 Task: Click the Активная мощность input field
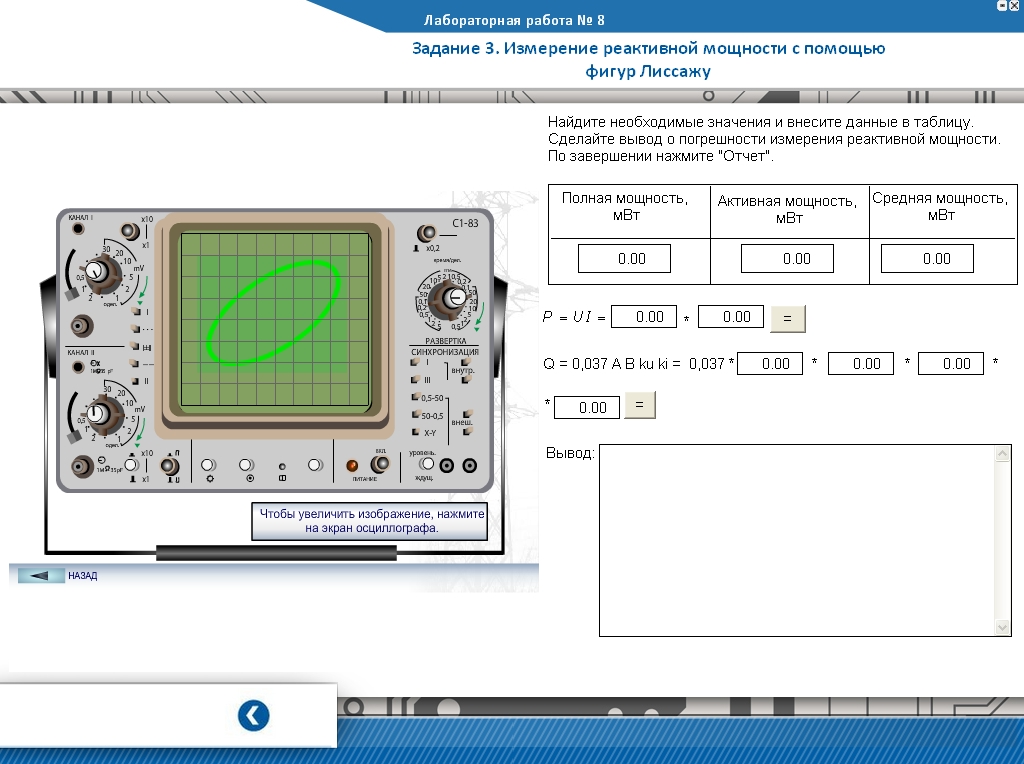click(786, 259)
